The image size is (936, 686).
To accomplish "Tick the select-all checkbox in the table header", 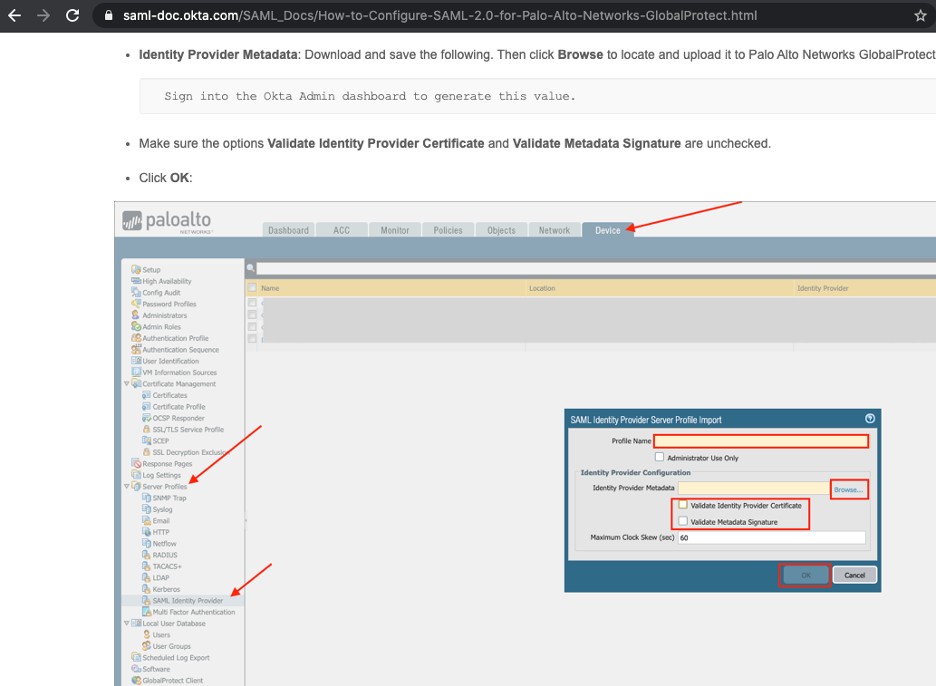I will pyautogui.click(x=253, y=288).
